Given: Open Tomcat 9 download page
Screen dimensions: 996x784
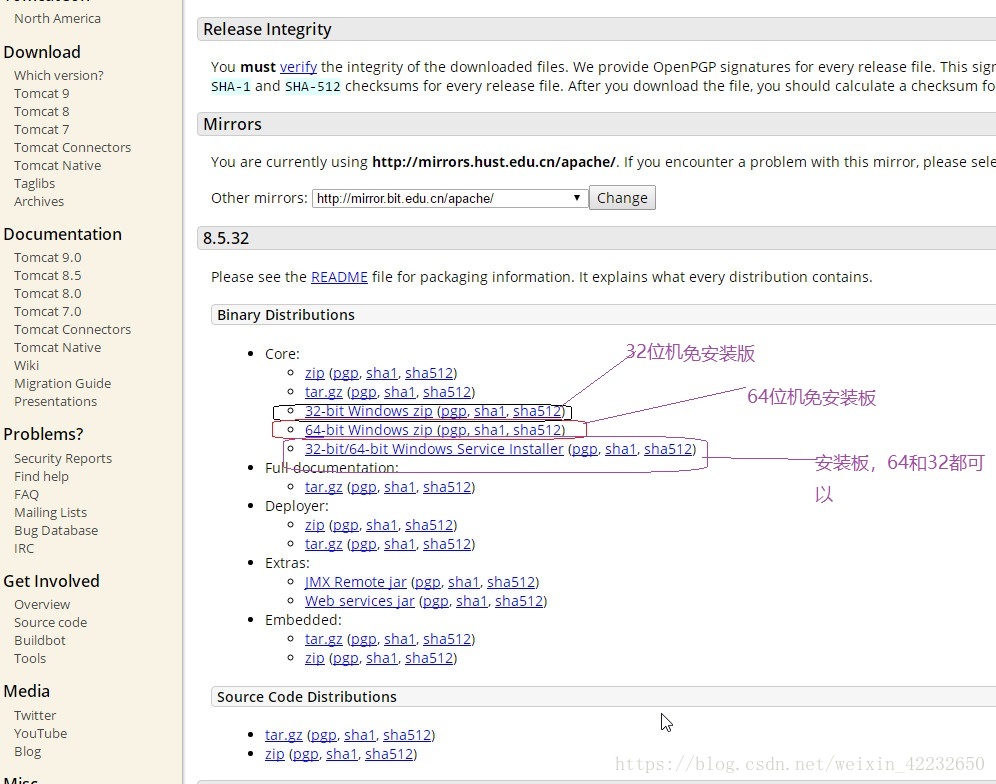Looking at the screenshot, I should point(41,93).
